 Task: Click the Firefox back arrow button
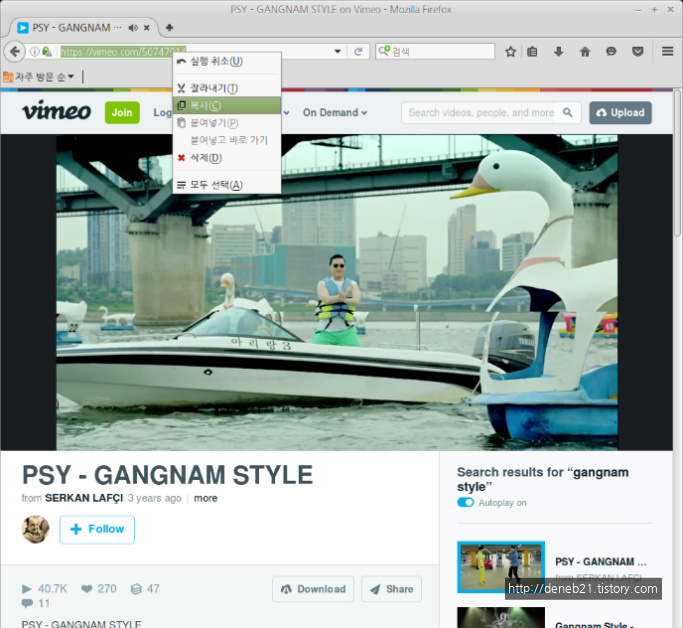15,52
